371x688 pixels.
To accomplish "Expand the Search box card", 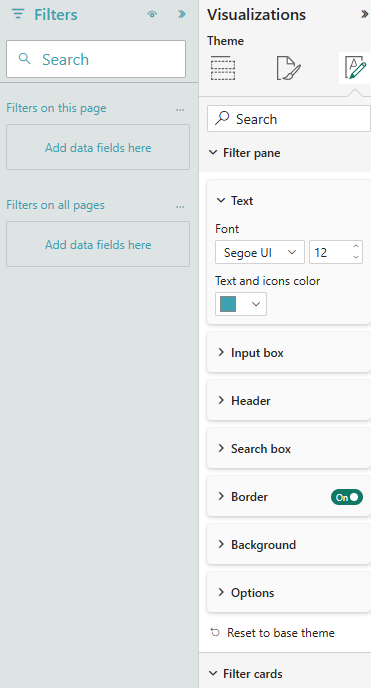I will (x=289, y=448).
